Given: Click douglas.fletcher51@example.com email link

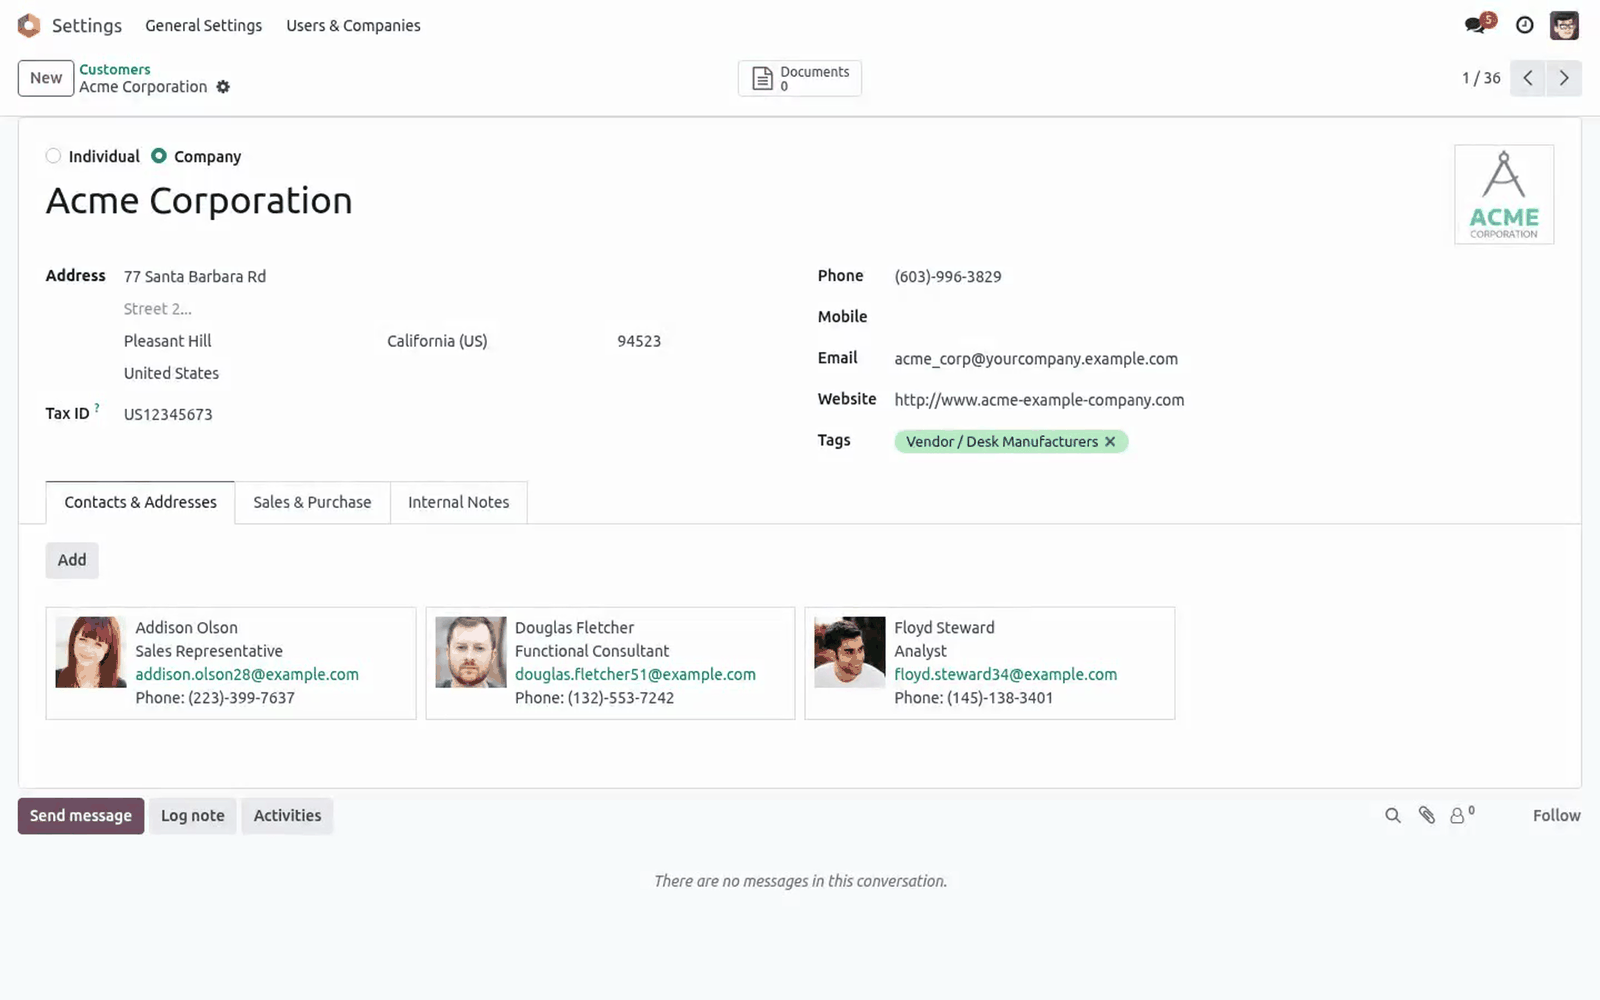Looking at the screenshot, I should click(635, 675).
